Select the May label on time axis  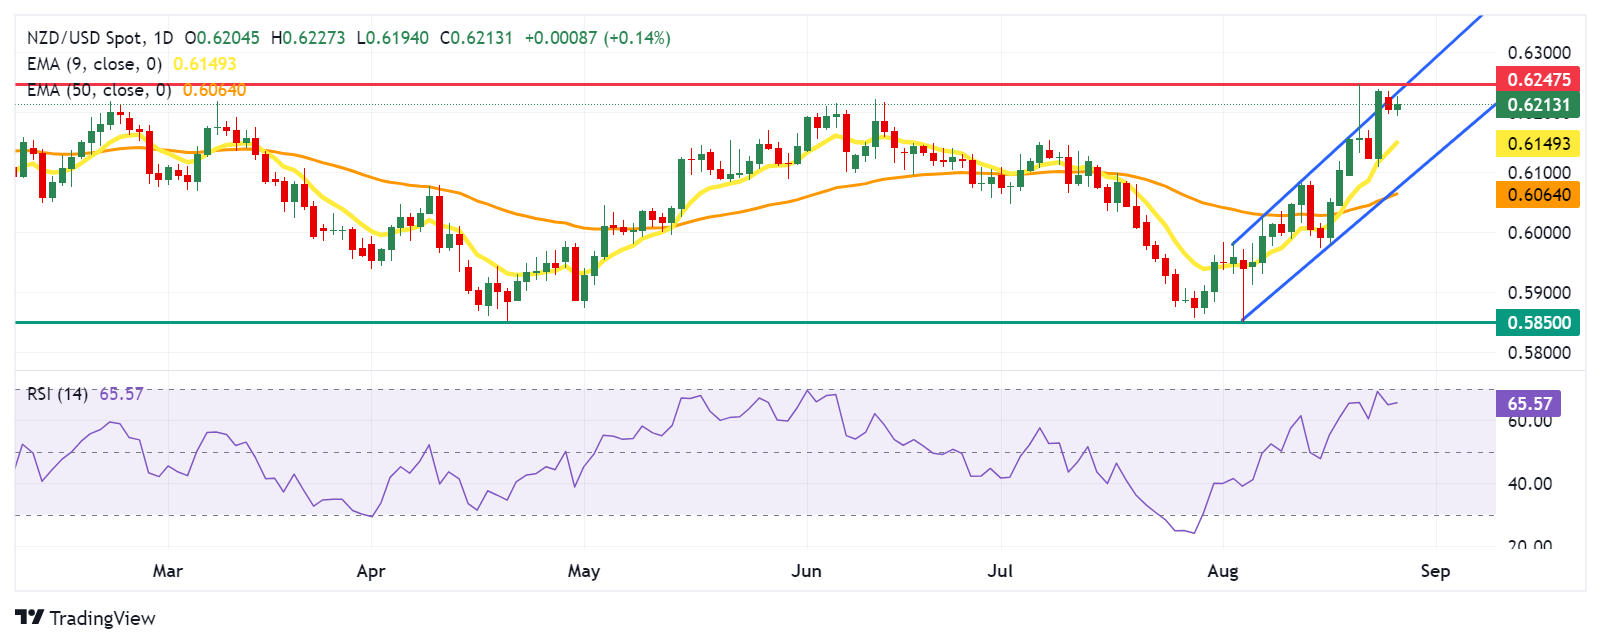[584, 571]
